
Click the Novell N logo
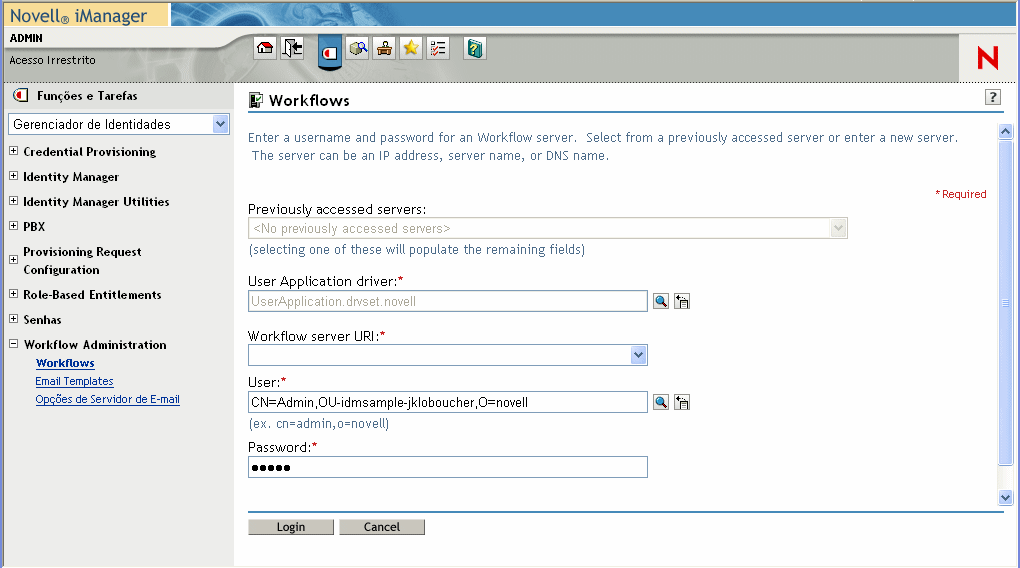[987, 58]
